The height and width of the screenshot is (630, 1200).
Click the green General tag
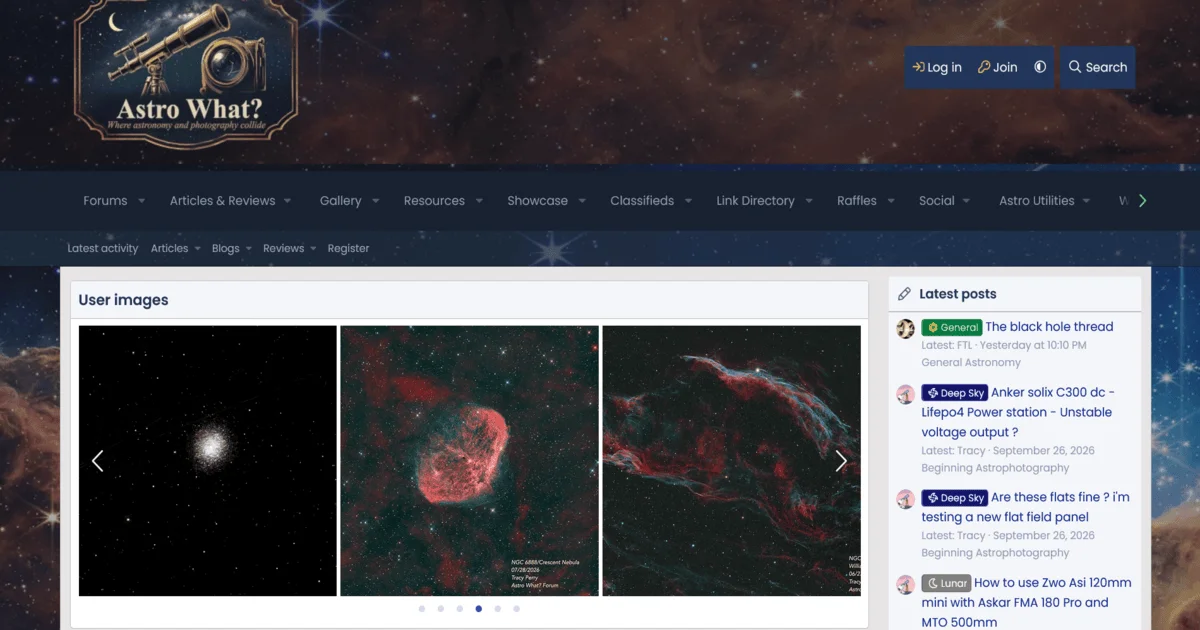[x=952, y=327]
